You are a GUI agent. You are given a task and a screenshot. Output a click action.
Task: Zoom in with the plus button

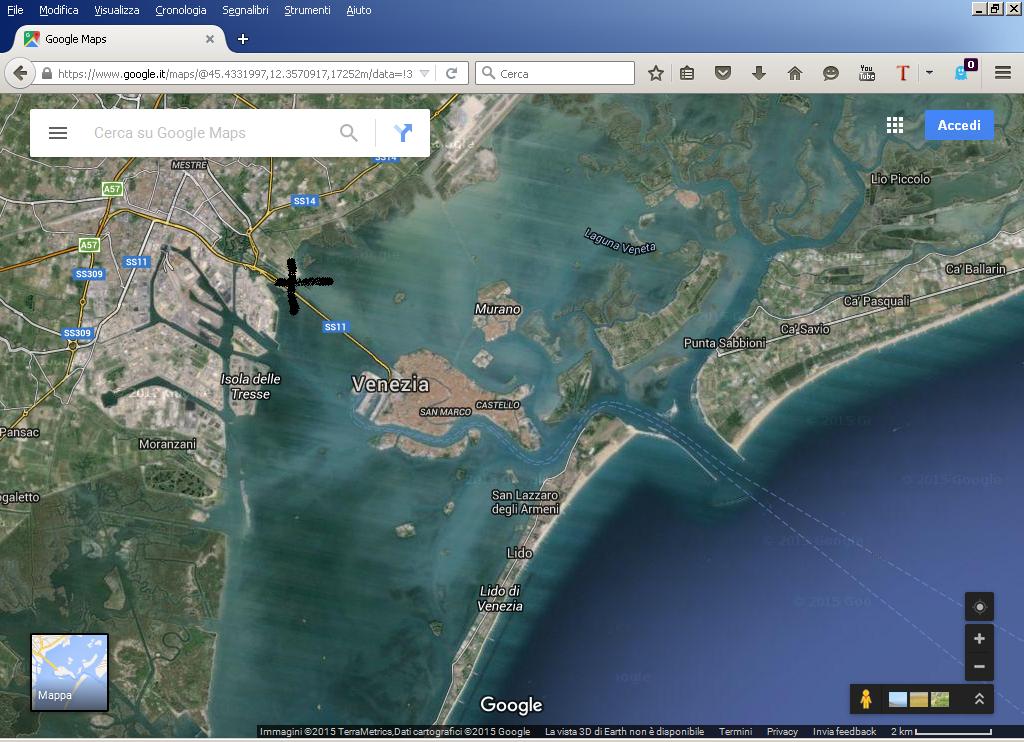pyautogui.click(x=979, y=638)
